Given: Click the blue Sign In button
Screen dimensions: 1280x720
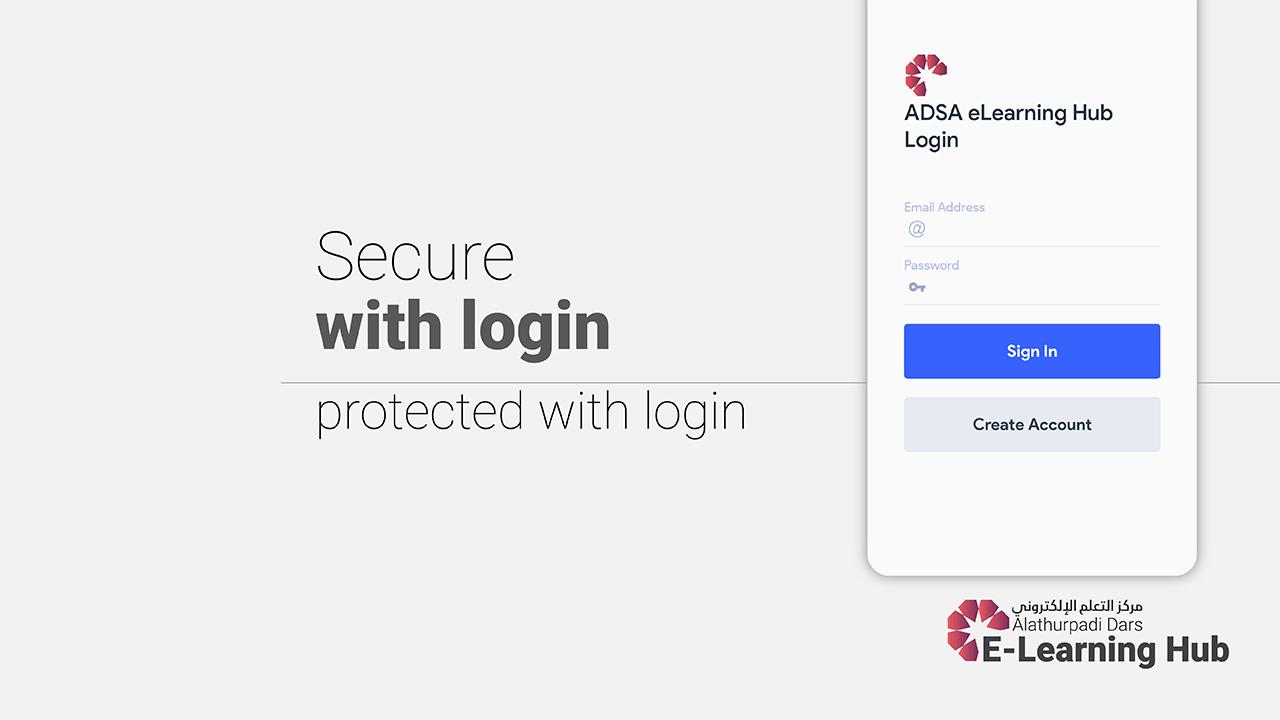Looking at the screenshot, I should (x=1032, y=351).
